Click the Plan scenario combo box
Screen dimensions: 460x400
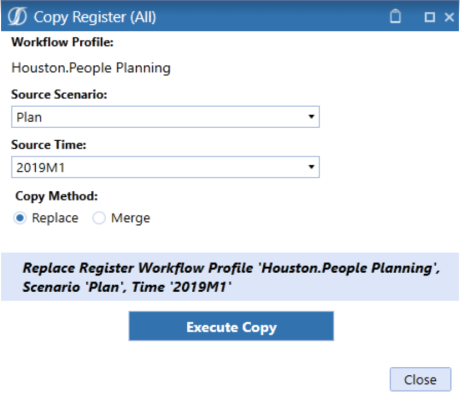click(x=165, y=117)
